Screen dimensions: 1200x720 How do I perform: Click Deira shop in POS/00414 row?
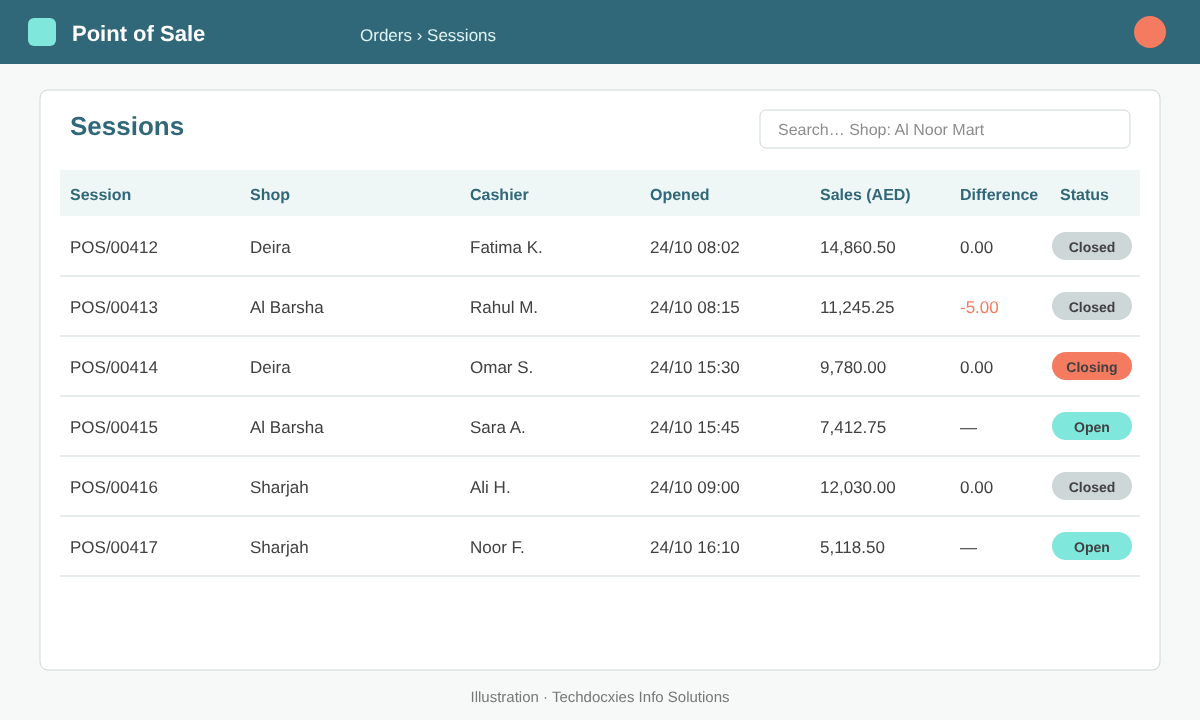pyautogui.click(x=270, y=367)
